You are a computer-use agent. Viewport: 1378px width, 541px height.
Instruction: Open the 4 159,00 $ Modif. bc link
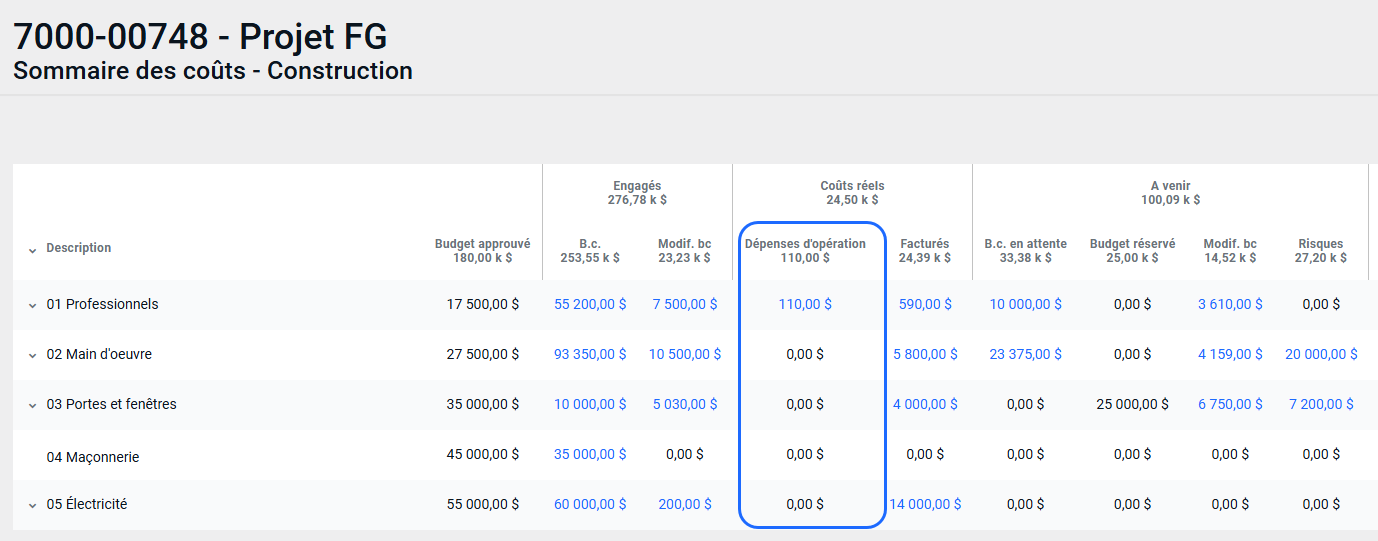click(1230, 354)
